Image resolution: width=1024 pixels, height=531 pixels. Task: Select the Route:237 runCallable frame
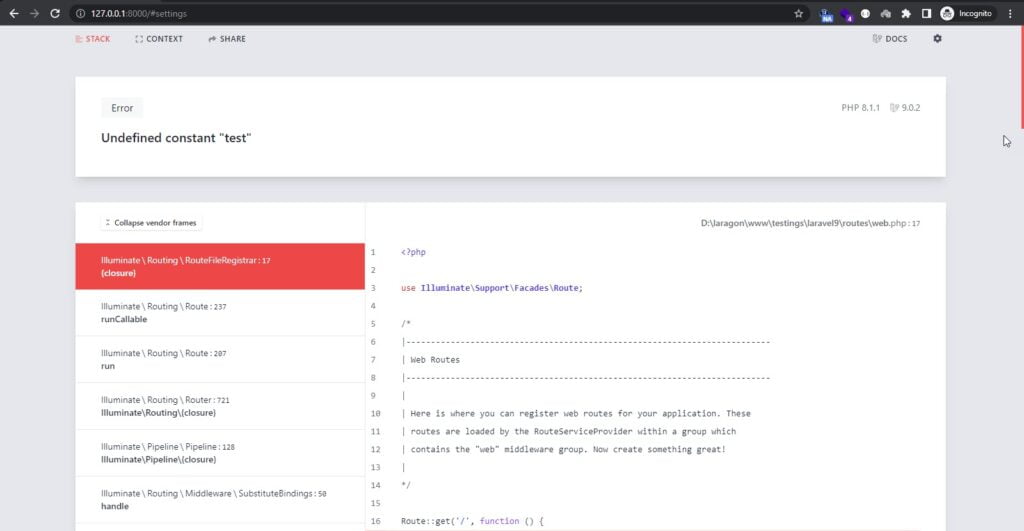pyautogui.click(x=220, y=313)
